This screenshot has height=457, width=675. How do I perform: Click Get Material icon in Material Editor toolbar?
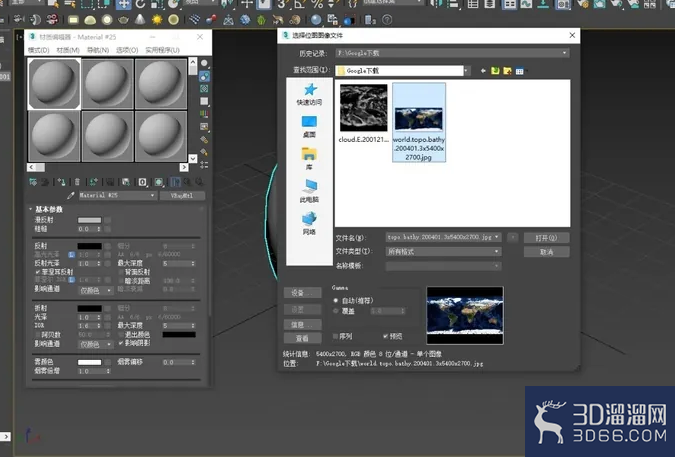[x=33, y=182]
